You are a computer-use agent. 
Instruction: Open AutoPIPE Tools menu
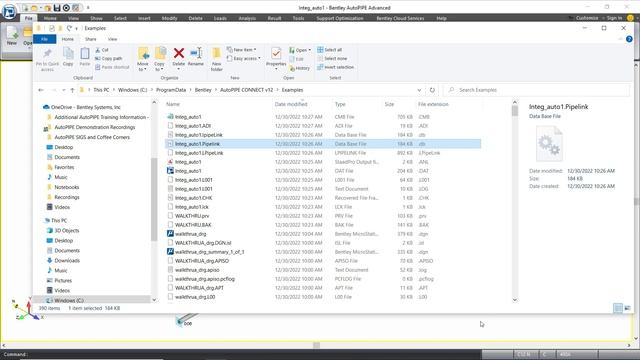click(298, 18)
